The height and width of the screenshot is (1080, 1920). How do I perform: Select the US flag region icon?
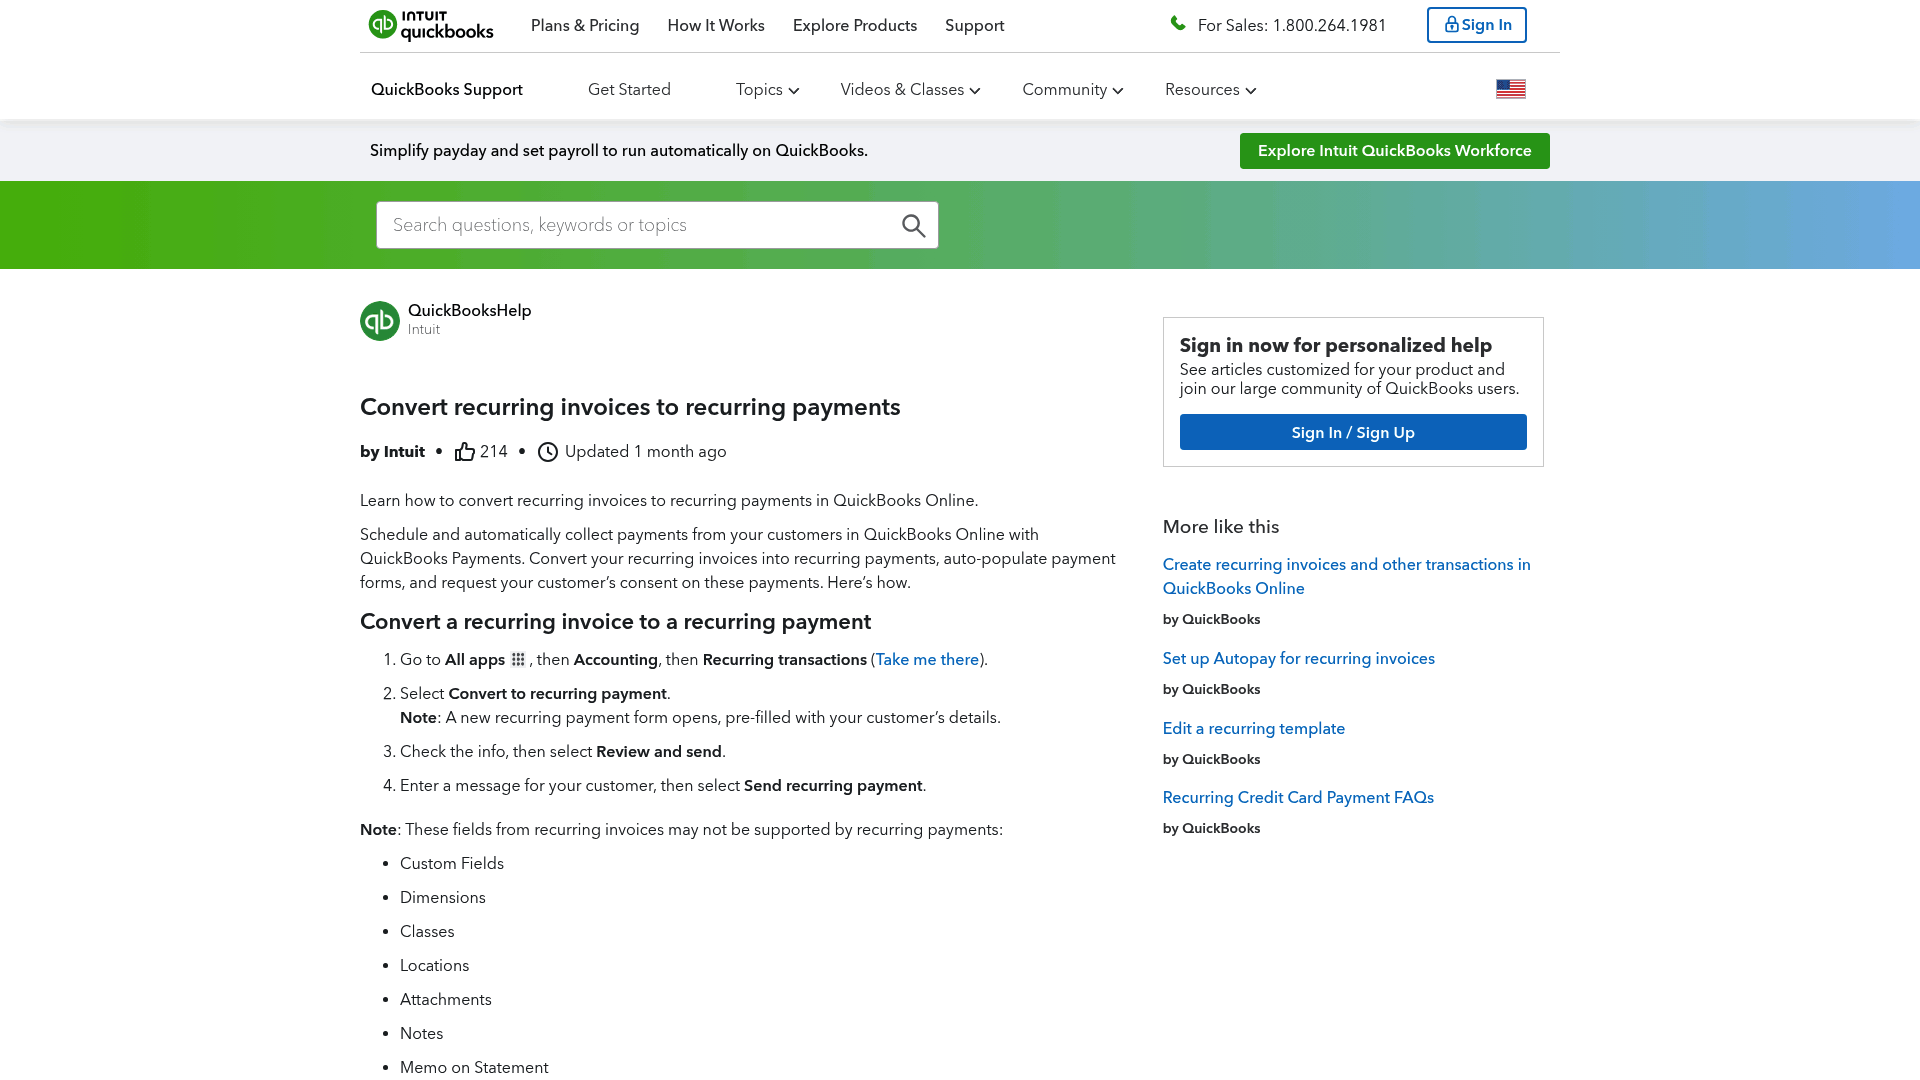point(1510,89)
